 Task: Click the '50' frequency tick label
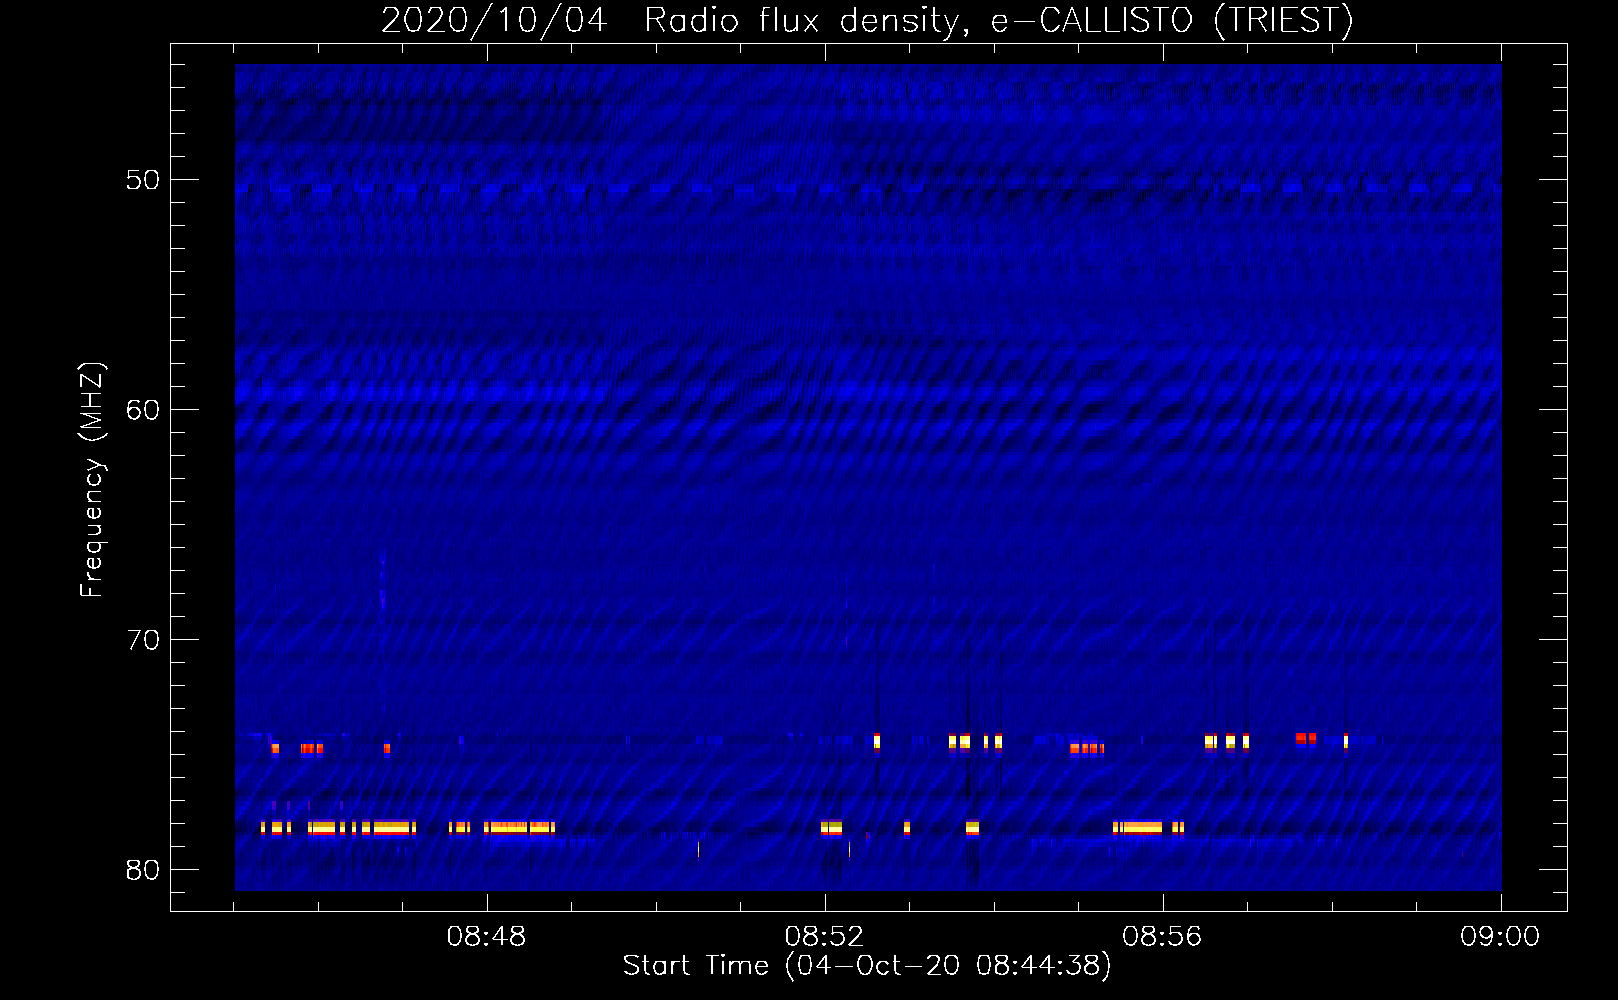pos(143,180)
